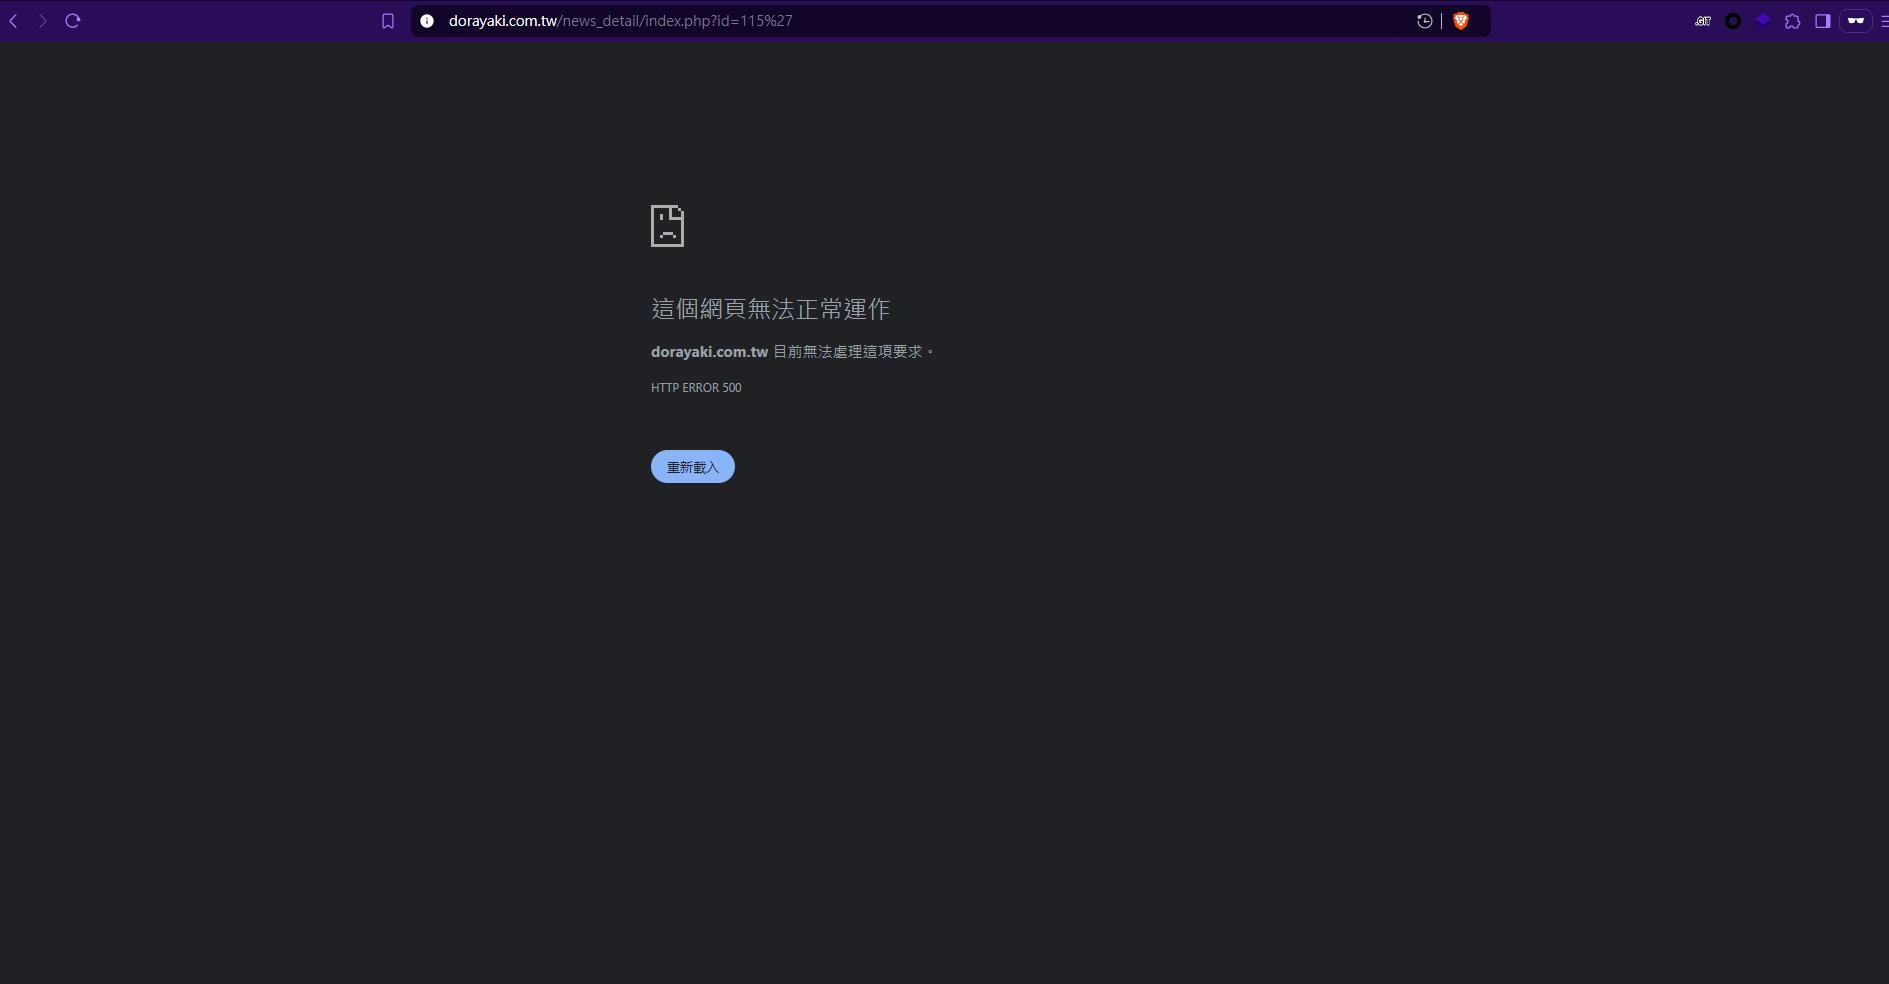This screenshot has height=984, width=1889.
Task: Click the 重新載入 reload button
Action: (x=693, y=467)
